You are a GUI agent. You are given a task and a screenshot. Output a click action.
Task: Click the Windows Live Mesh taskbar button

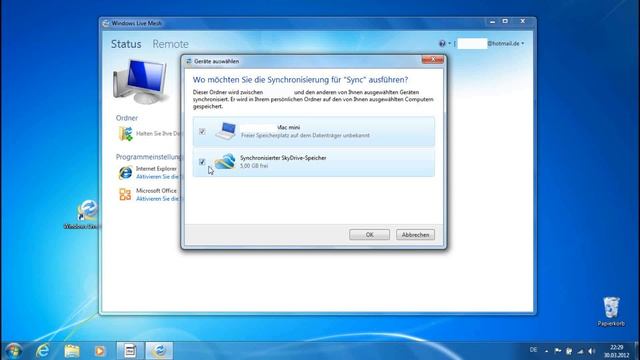[x=159, y=351]
